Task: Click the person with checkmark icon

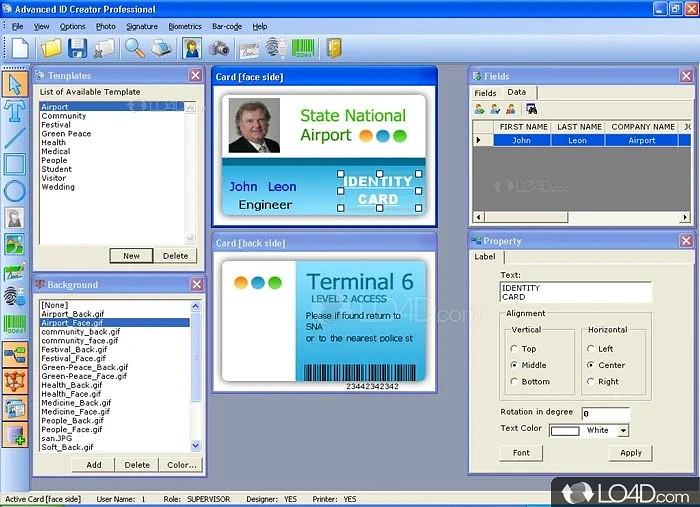Action: [x=495, y=109]
